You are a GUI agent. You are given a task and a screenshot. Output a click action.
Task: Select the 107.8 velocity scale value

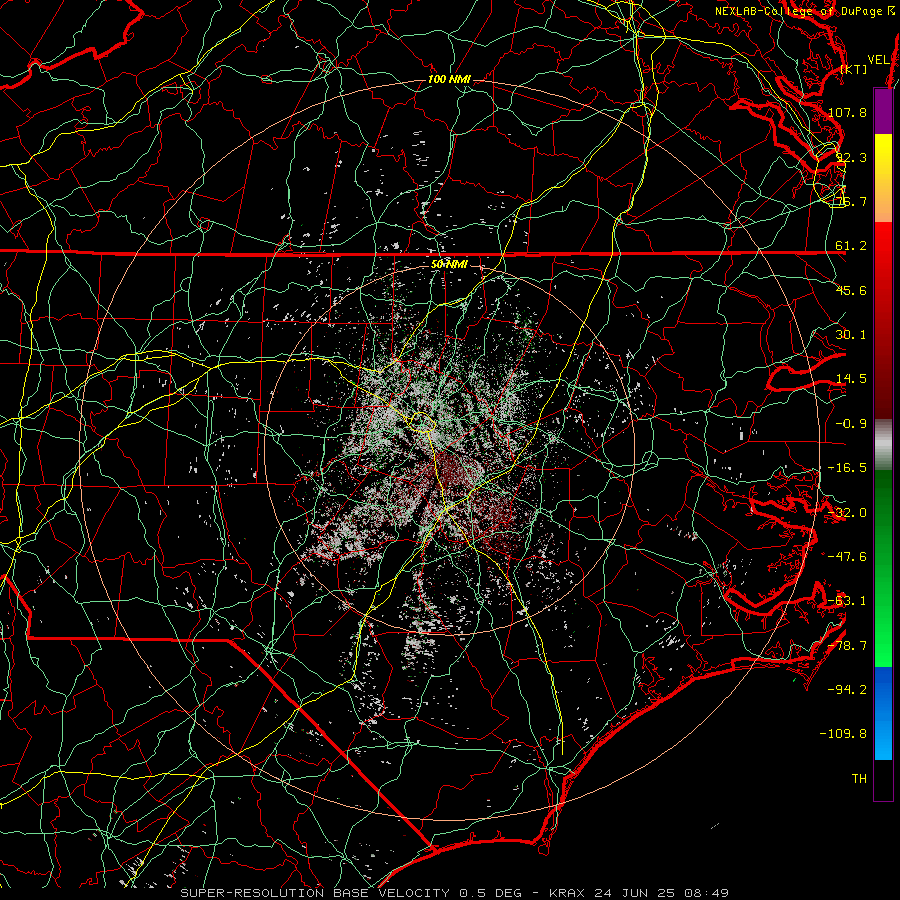point(847,112)
